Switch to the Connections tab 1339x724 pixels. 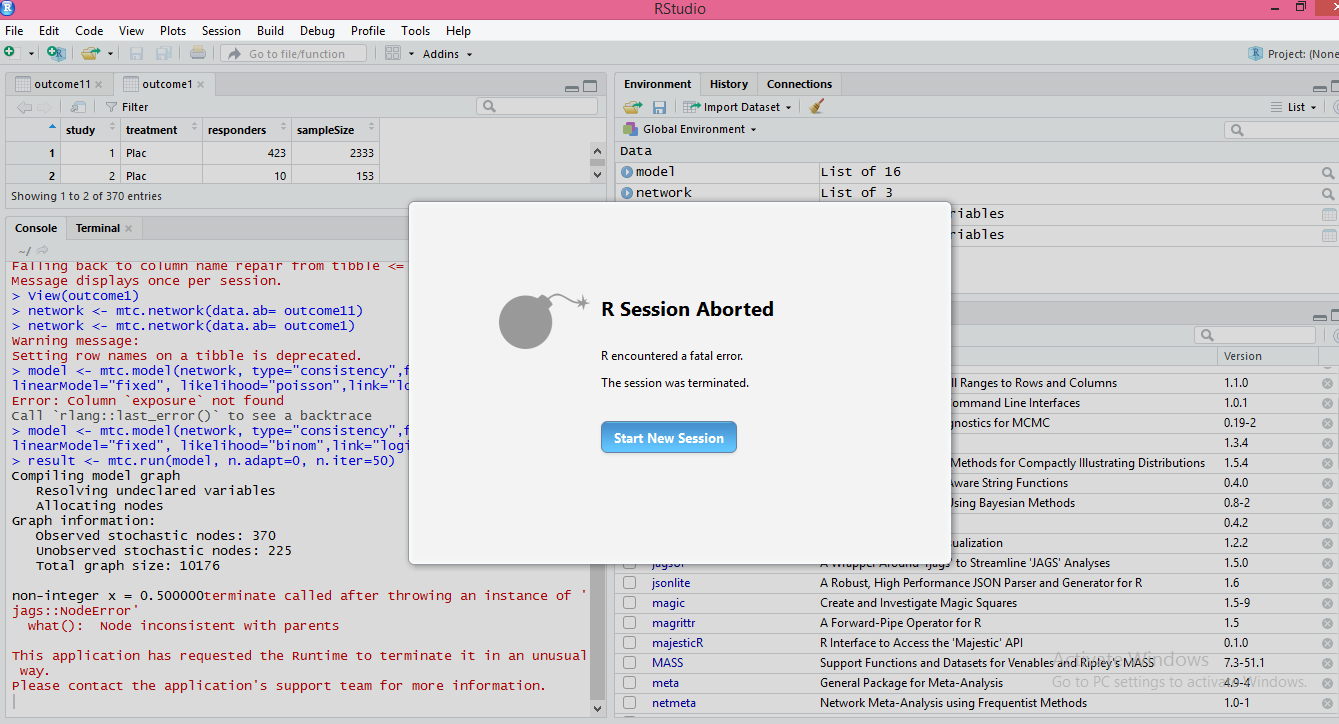pyautogui.click(x=799, y=84)
